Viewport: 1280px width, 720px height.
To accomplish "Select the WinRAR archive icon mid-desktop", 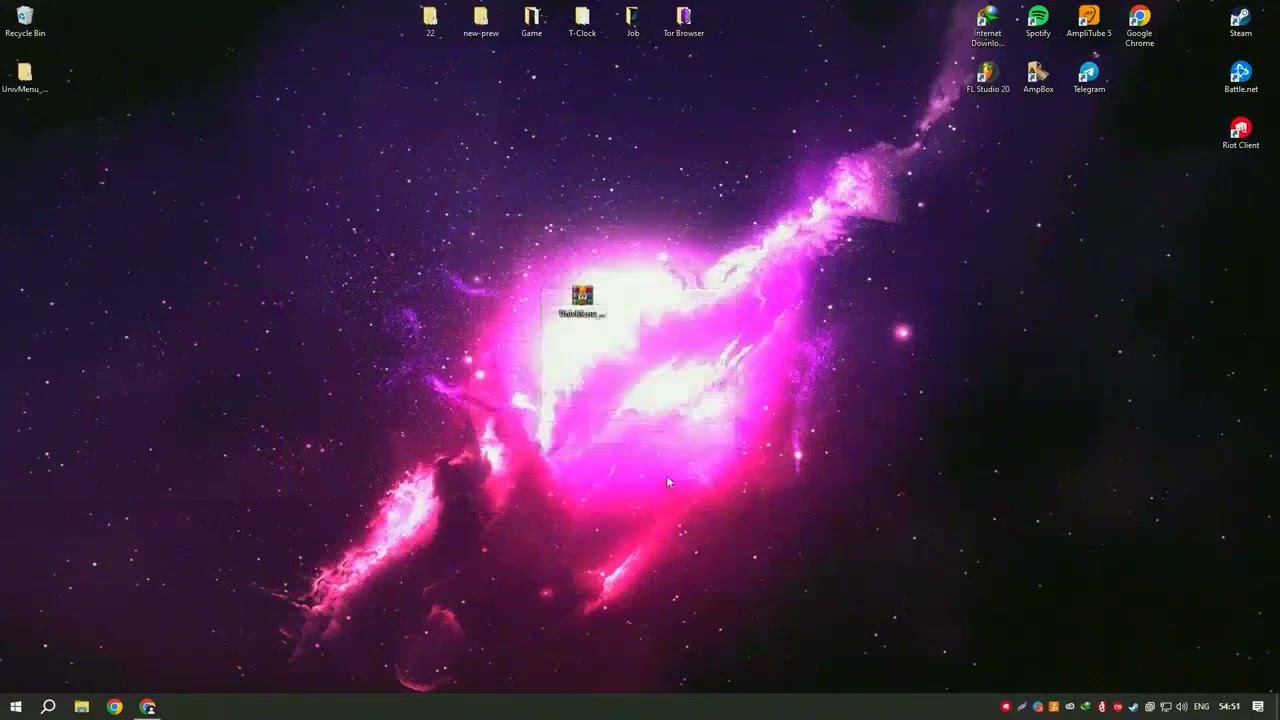I will (x=582, y=301).
